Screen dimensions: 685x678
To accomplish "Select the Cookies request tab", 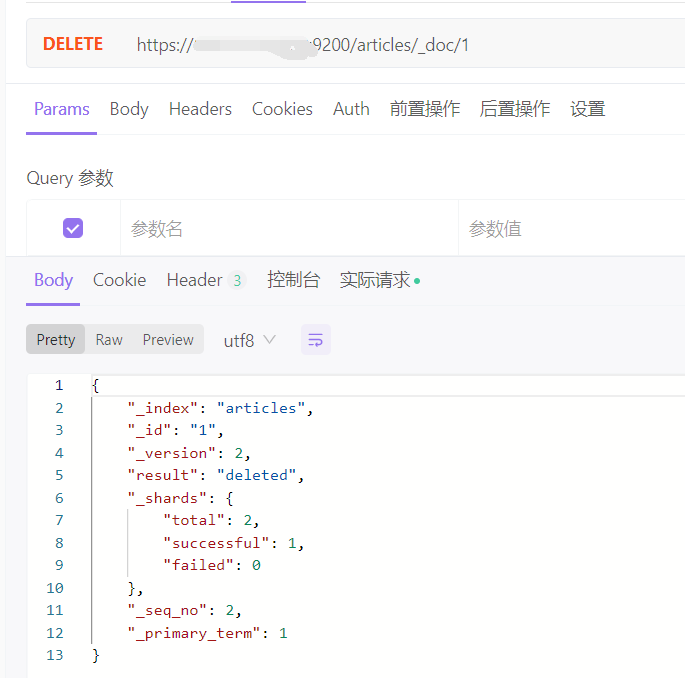I will pyautogui.click(x=282, y=109).
